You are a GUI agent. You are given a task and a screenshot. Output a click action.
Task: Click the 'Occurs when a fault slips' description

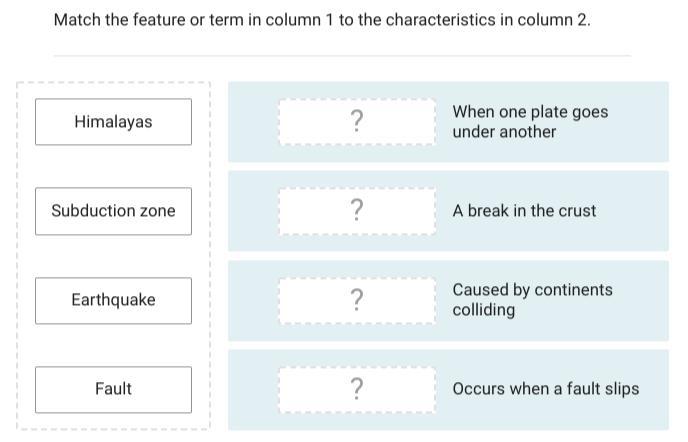545,389
